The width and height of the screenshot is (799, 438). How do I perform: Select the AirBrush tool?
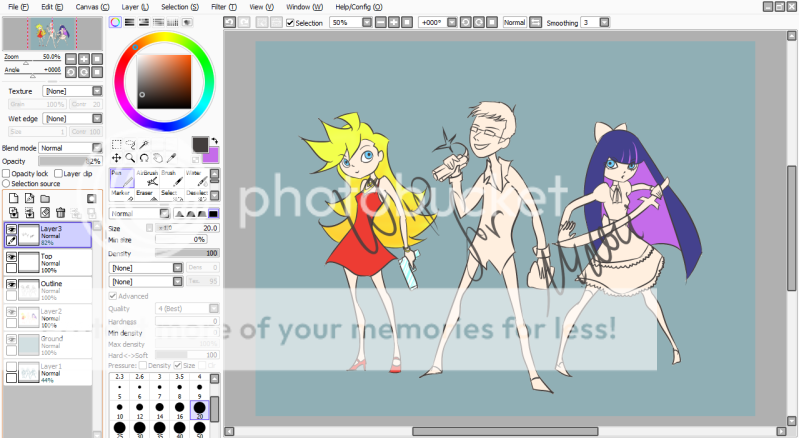coord(144,177)
